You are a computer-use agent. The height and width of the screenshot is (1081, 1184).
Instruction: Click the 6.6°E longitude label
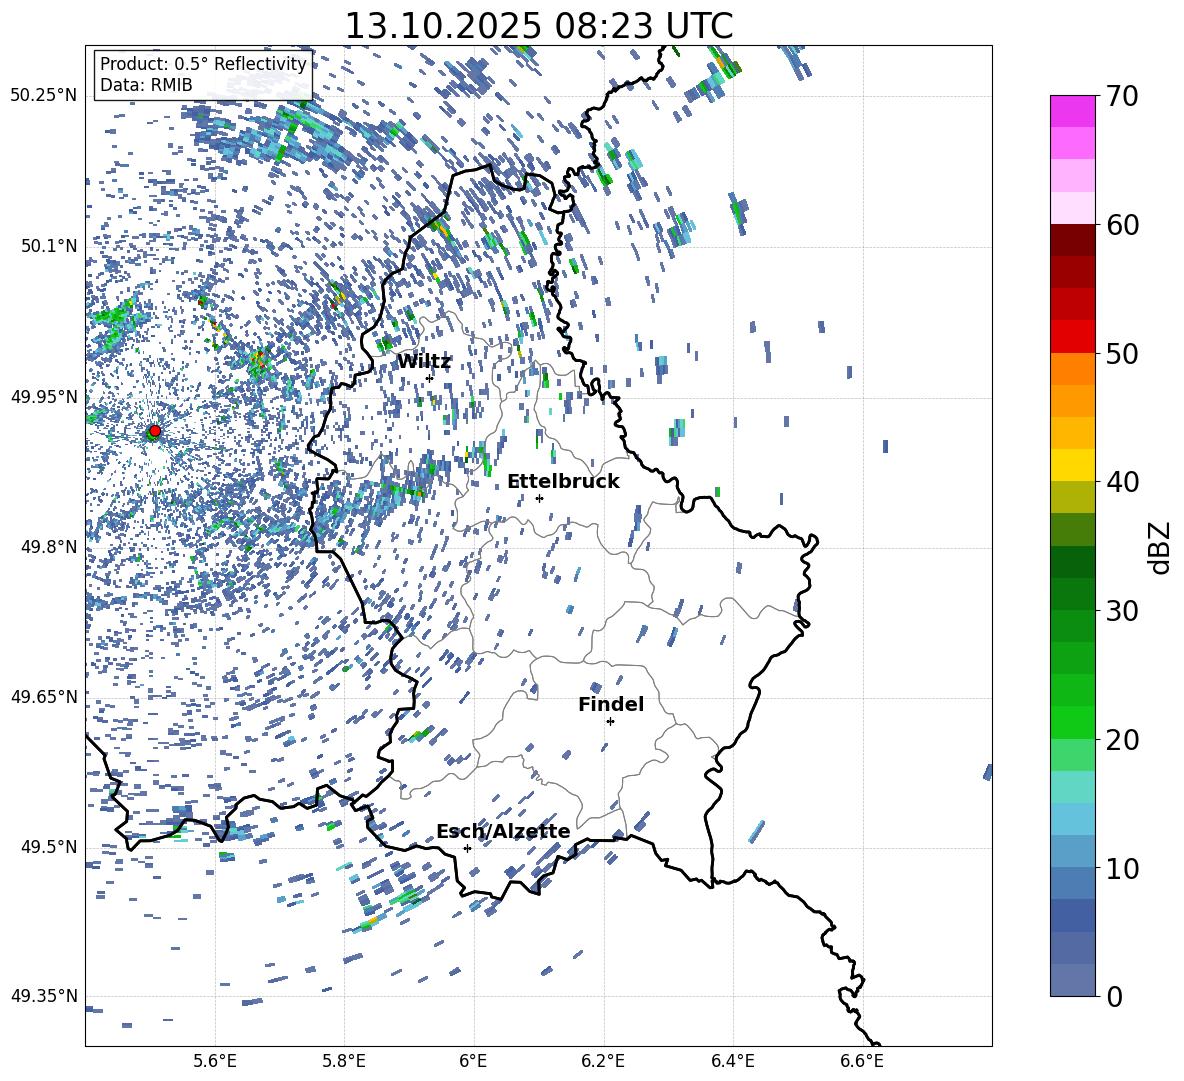(x=862, y=1061)
